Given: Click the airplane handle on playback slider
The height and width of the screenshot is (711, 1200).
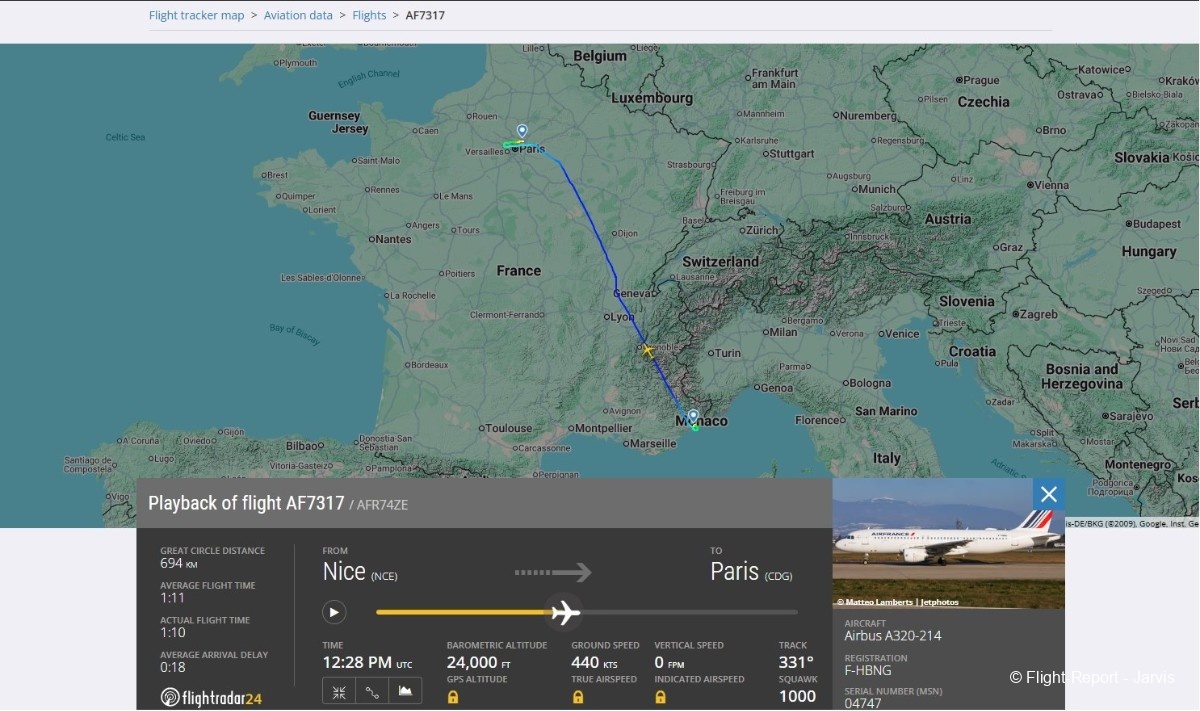Looking at the screenshot, I should click(x=566, y=612).
